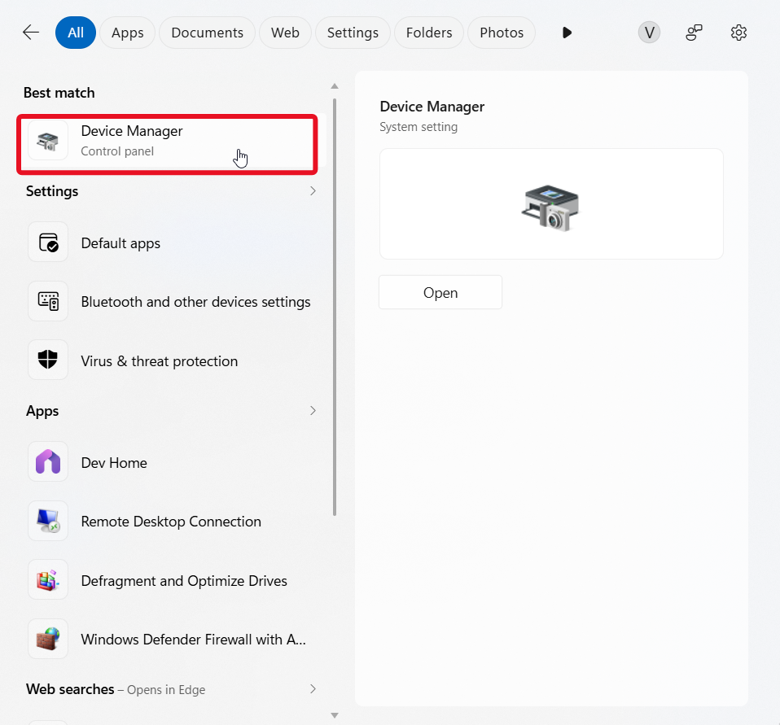Click the Windows Defender Firewall icon

click(x=48, y=638)
